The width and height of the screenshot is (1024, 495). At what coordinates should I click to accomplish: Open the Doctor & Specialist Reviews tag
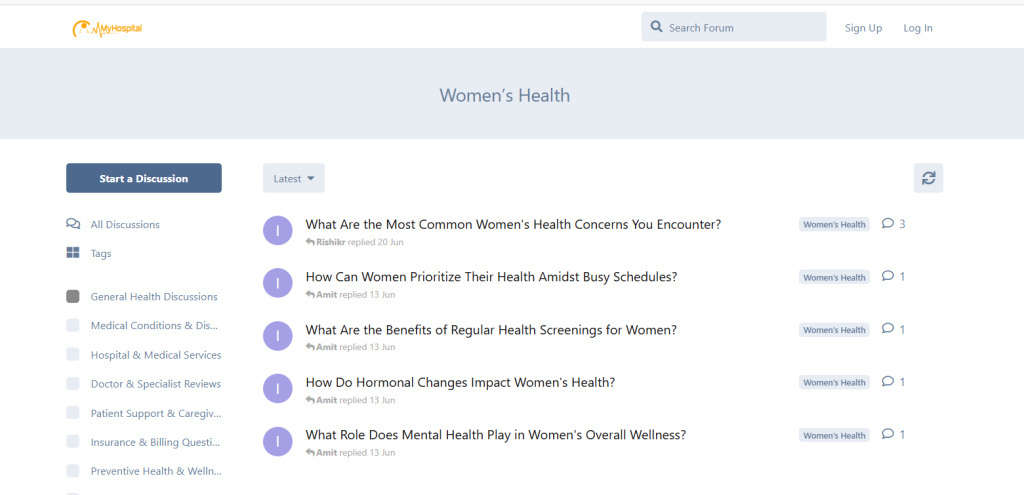coord(155,384)
